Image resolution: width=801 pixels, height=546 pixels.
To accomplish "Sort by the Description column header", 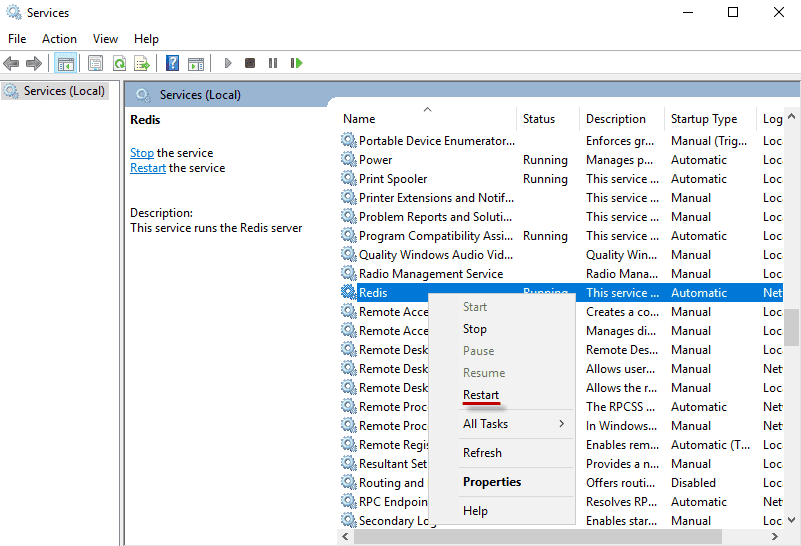I will 622,118.
